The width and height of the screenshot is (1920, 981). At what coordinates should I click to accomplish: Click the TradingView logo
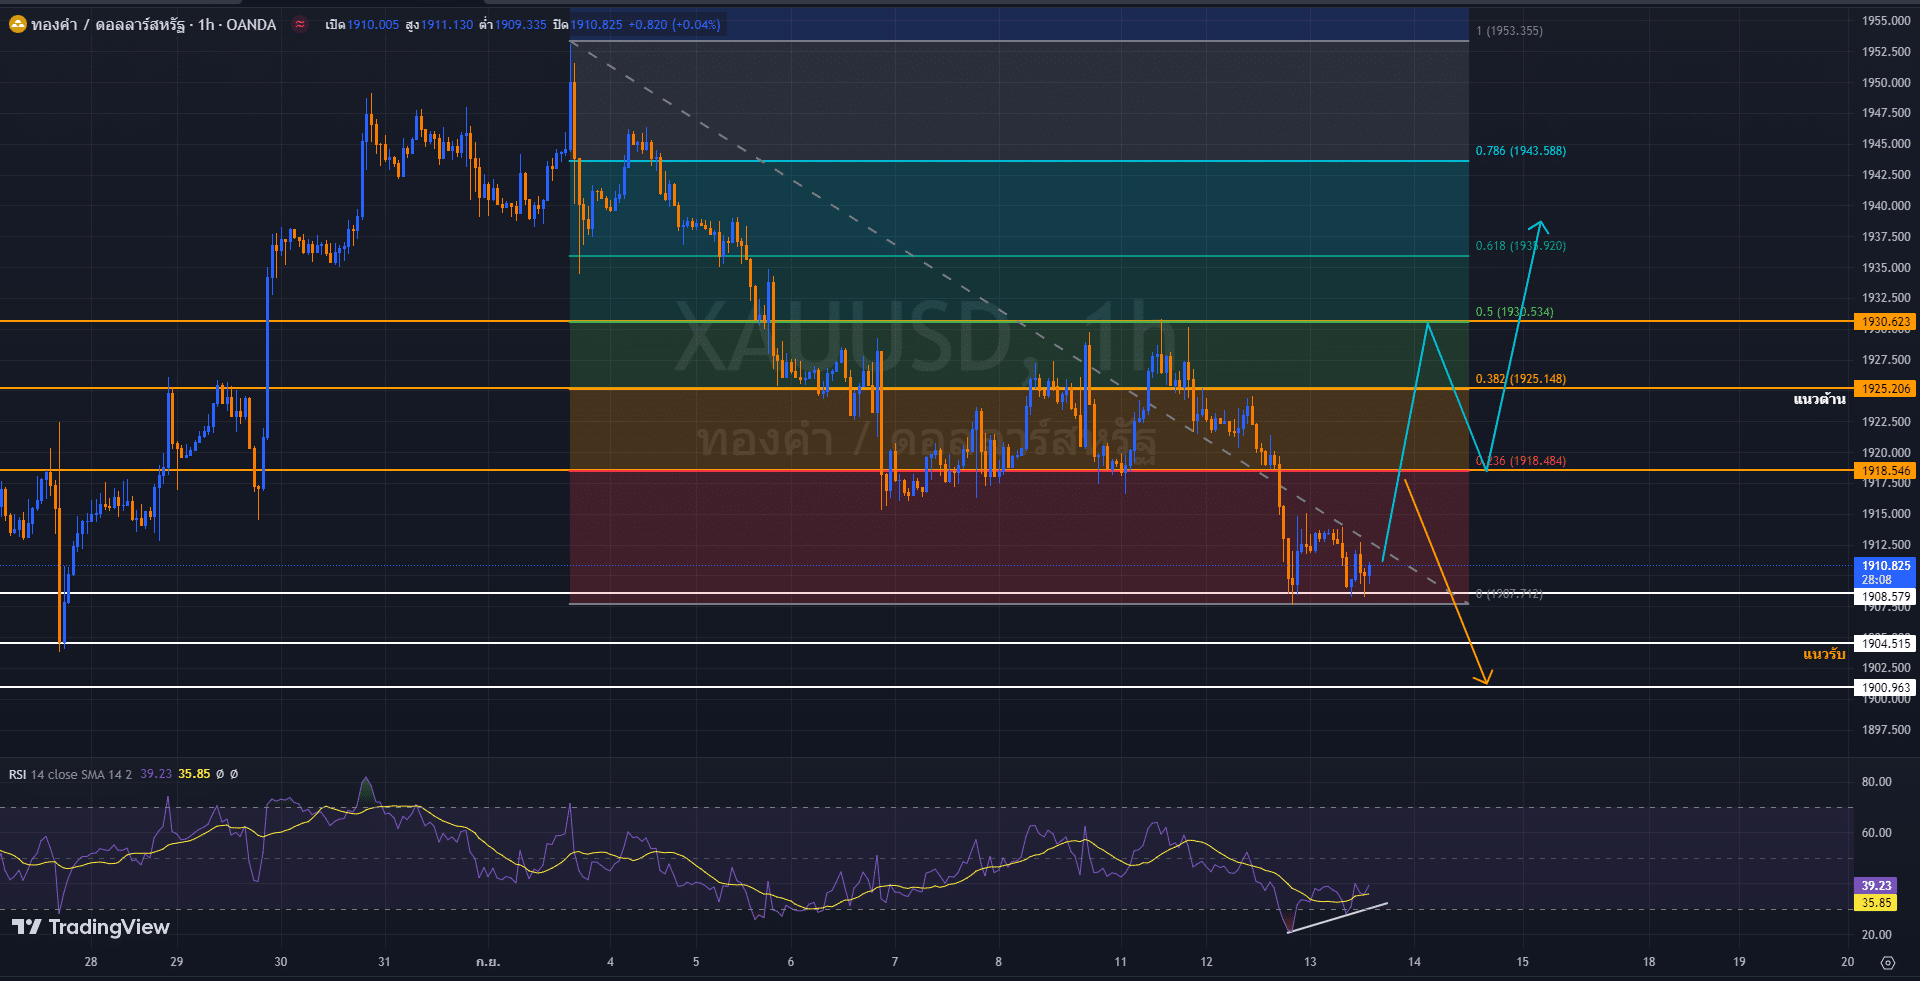[91, 927]
